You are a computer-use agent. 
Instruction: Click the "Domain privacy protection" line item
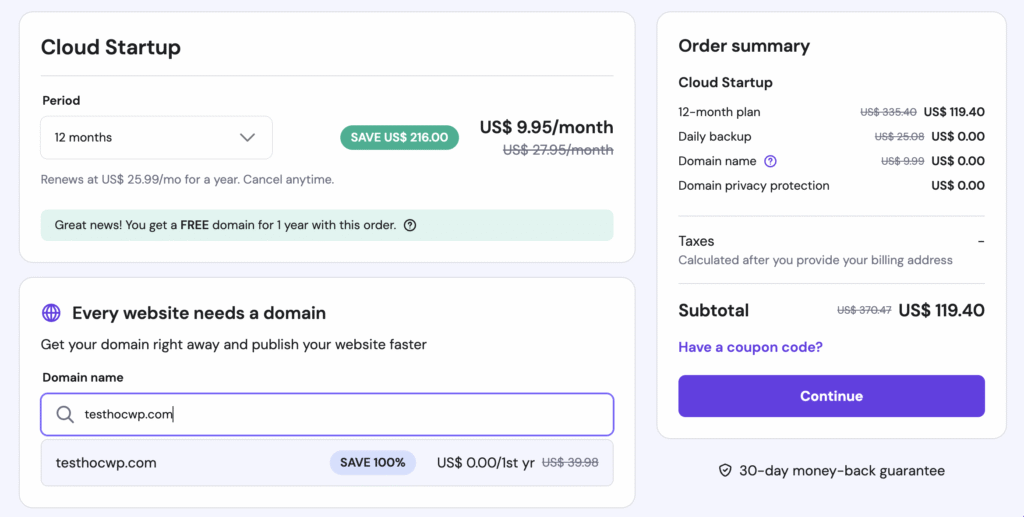click(x=754, y=185)
